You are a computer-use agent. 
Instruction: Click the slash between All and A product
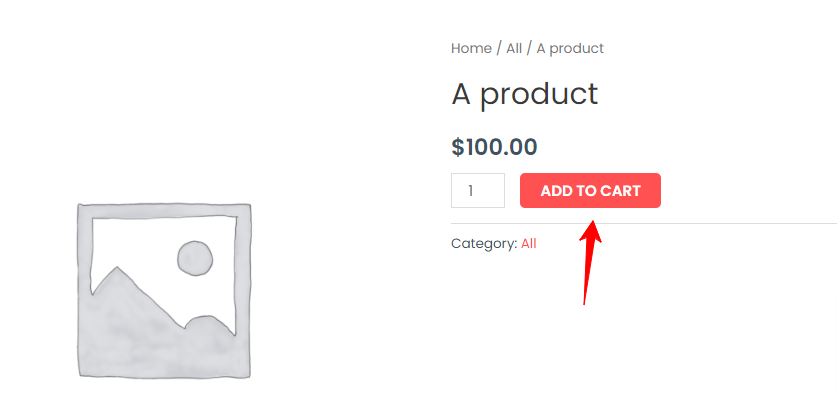(529, 49)
